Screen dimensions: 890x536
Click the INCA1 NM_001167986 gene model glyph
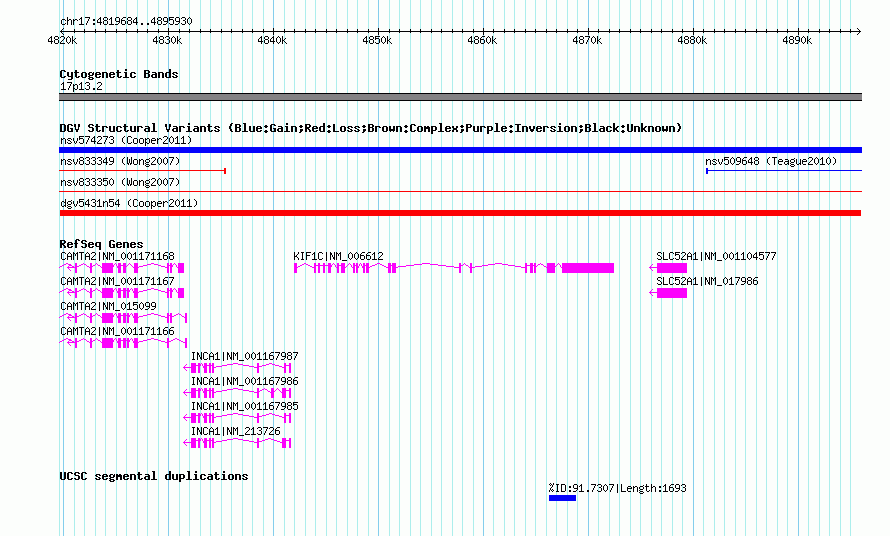237,393
